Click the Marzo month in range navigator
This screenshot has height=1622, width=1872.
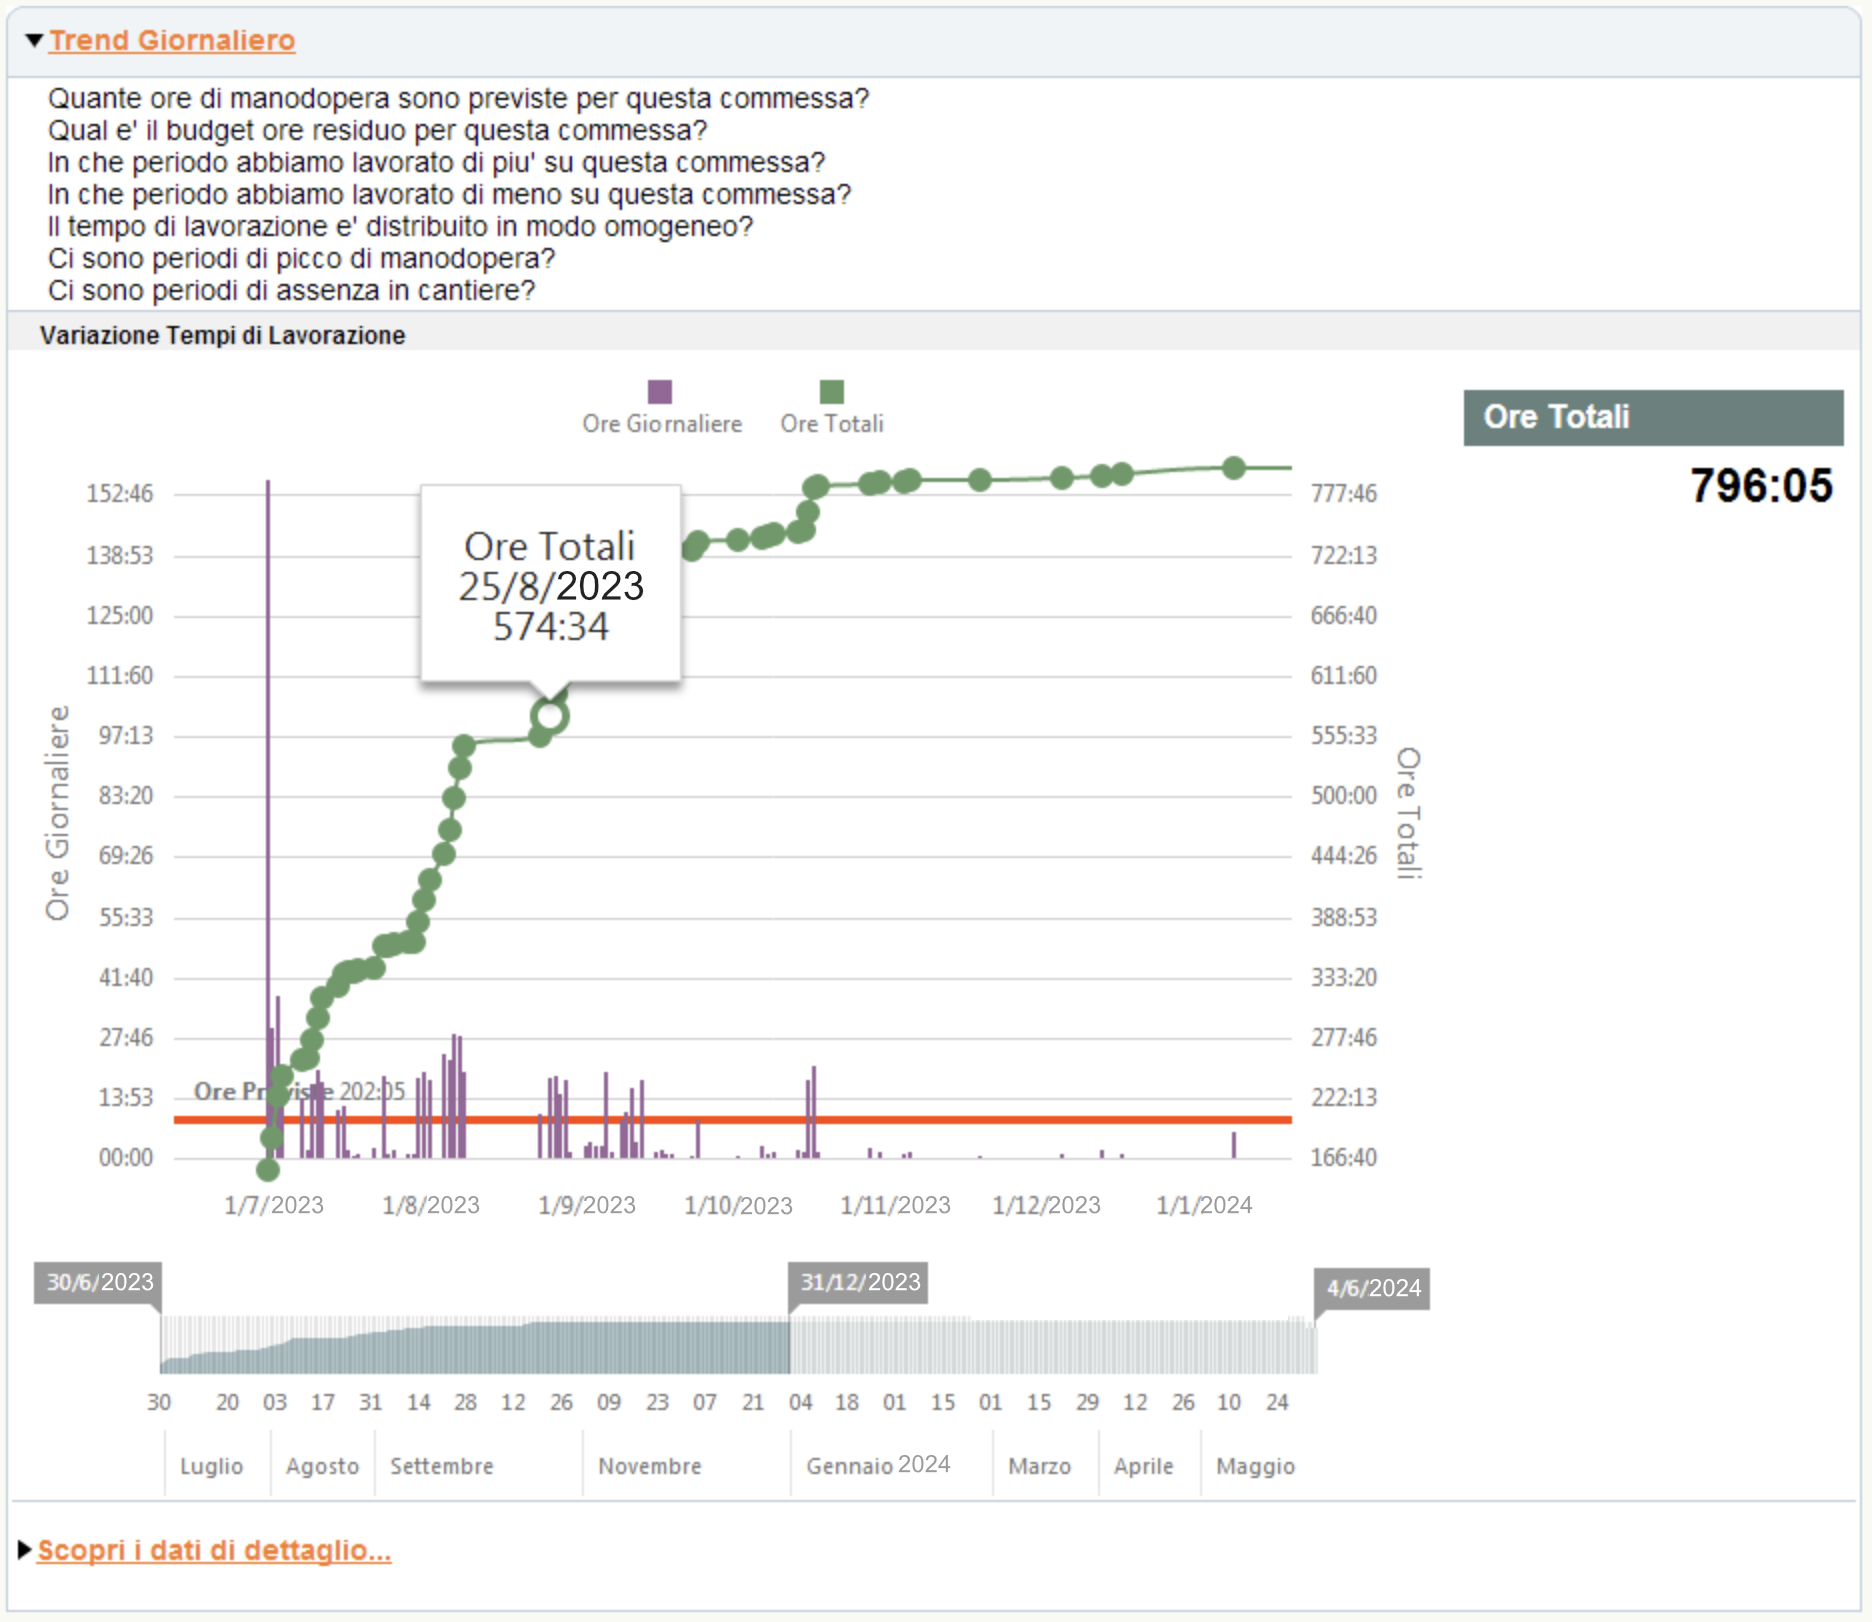pos(1039,1466)
